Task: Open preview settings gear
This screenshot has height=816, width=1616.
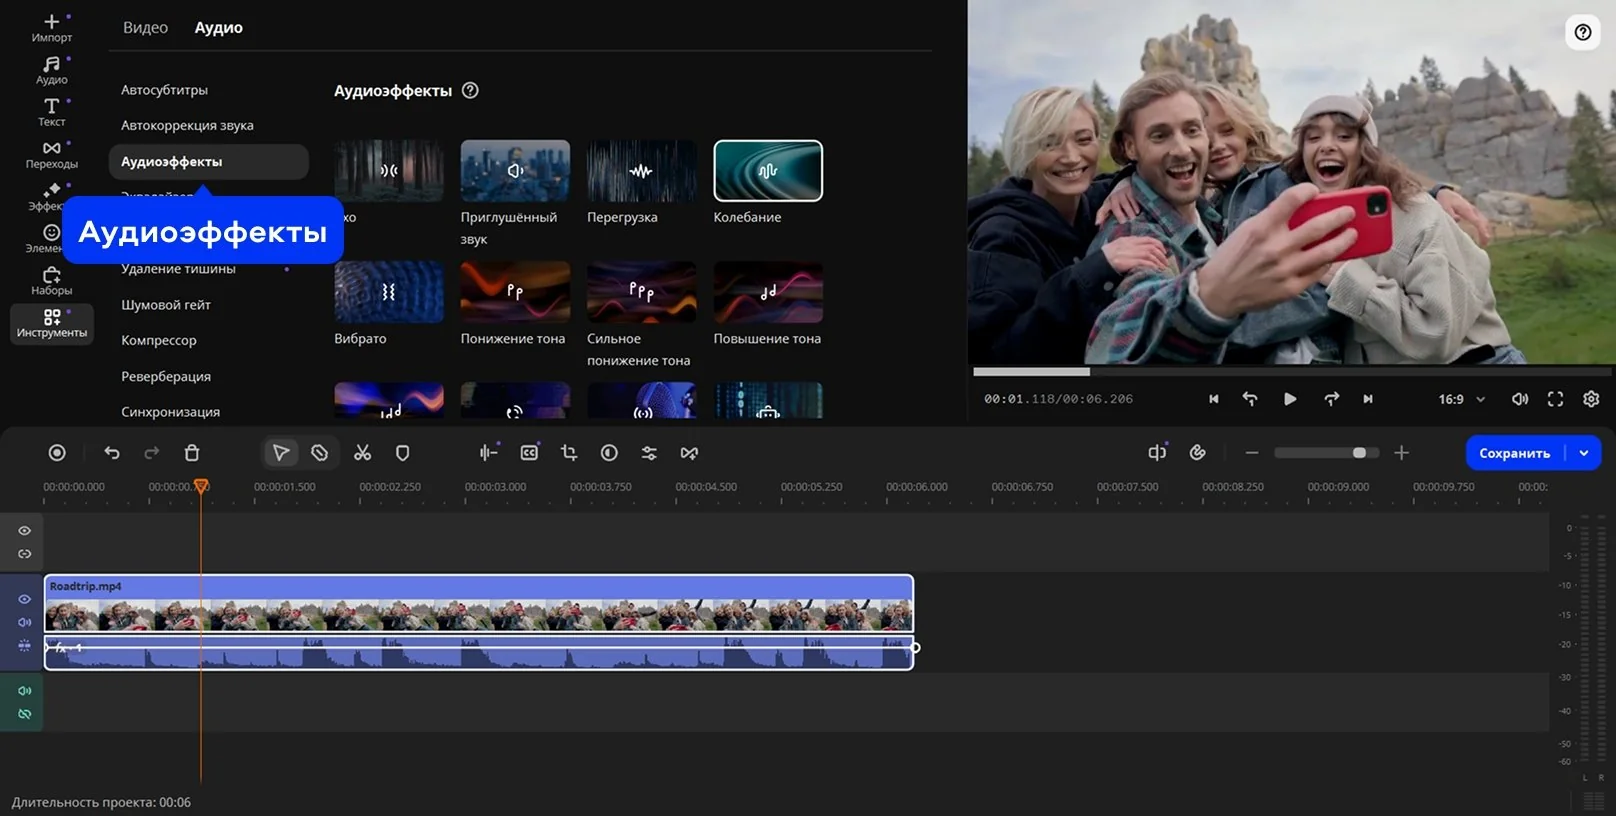Action: 1591,399
